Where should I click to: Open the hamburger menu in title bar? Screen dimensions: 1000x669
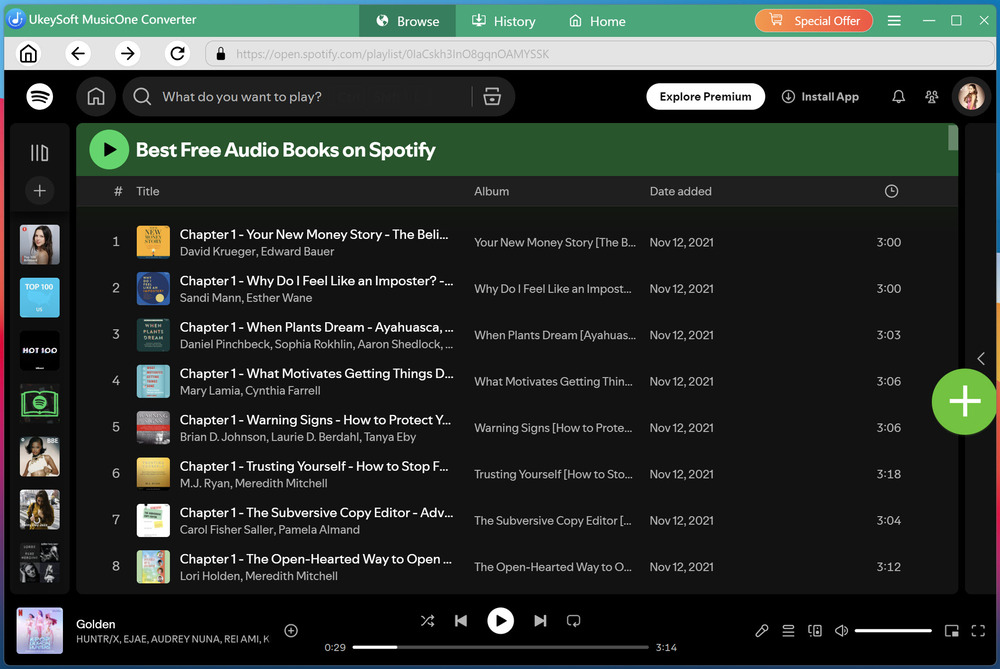[894, 21]
